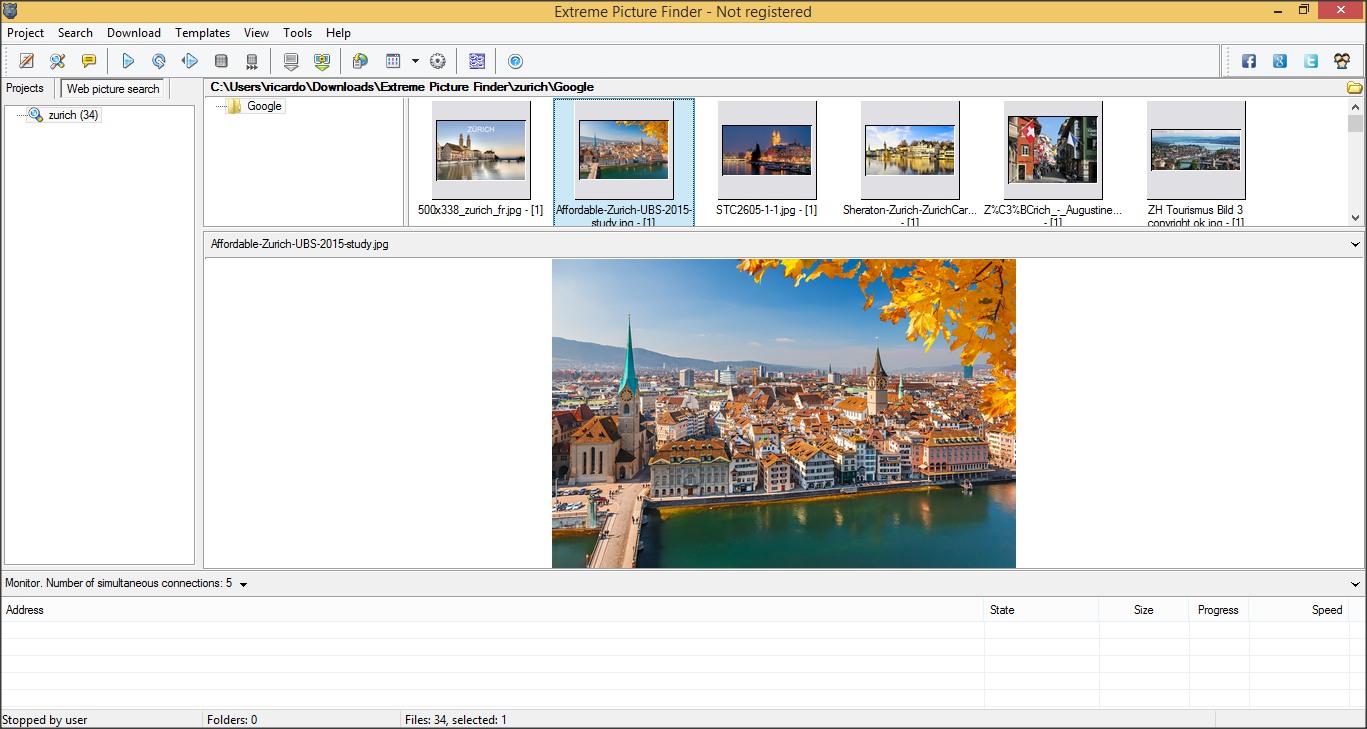This screenshot has height=729, width=1367.
Task: Open the destination folder icon beside path
Action: point(1355,87)
